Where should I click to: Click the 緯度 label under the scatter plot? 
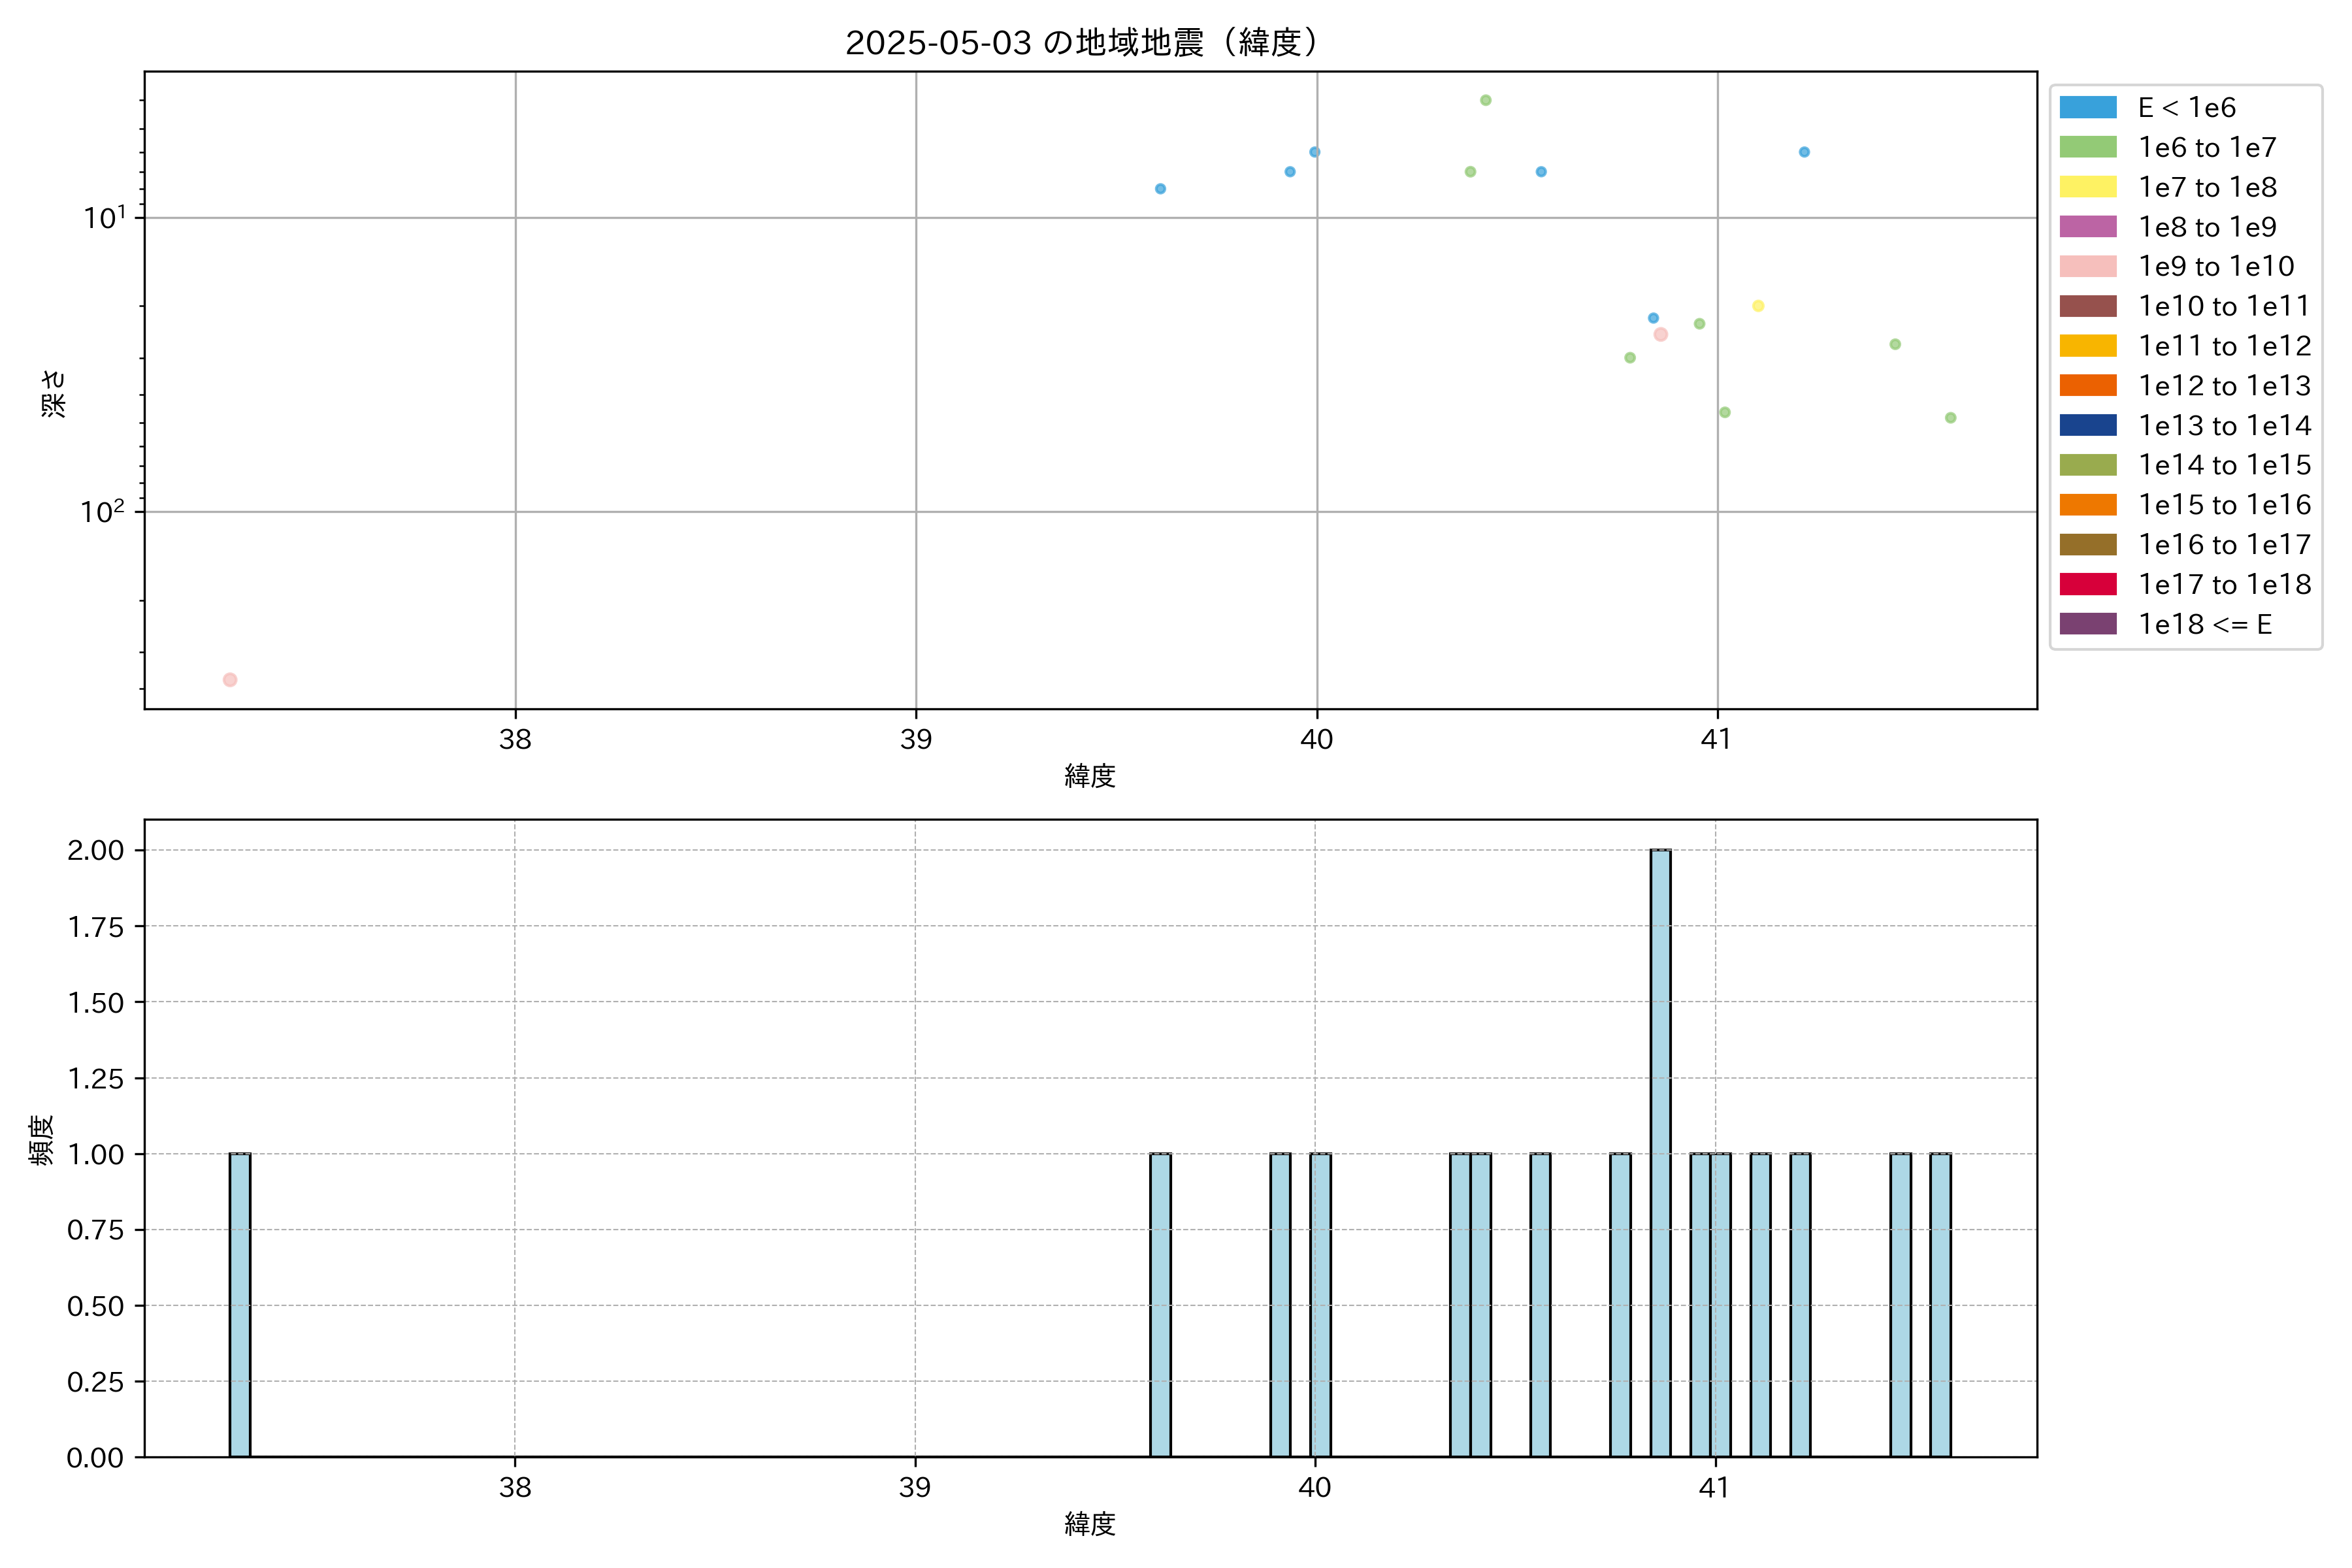[1090, 776]
